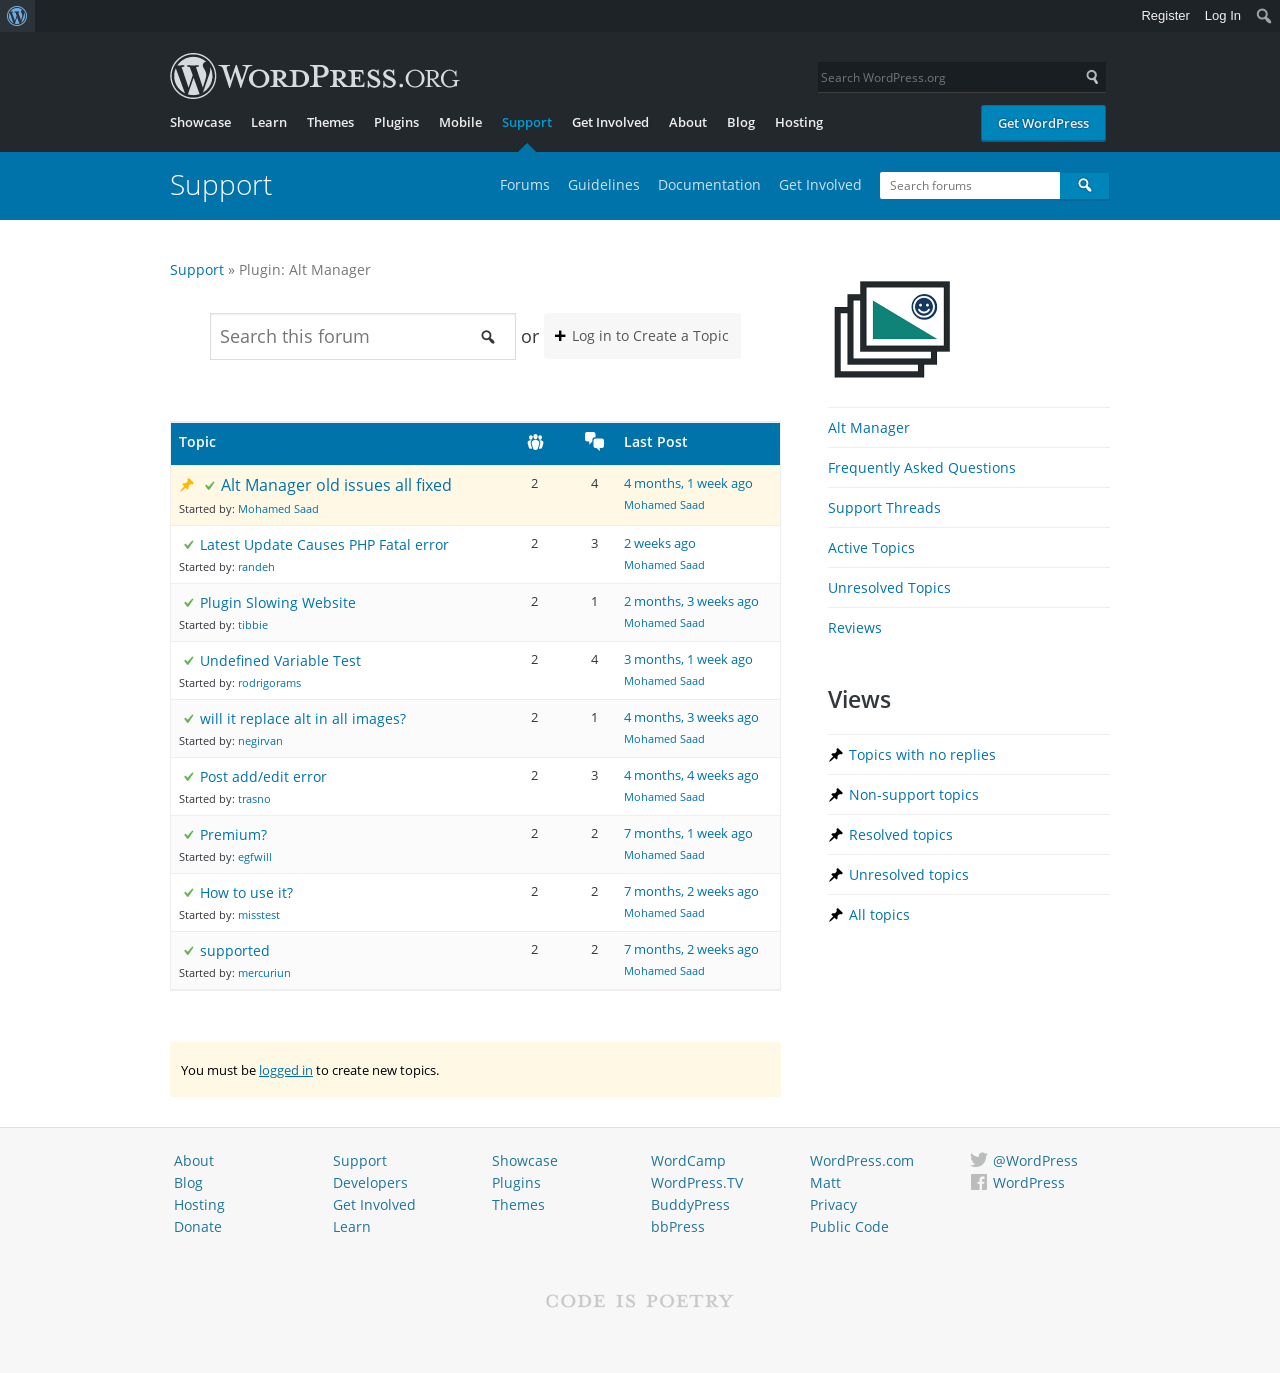The image size is (1280, 1373).
Task: Click the sticky pin icon on first topic
Action: point(187,485)
